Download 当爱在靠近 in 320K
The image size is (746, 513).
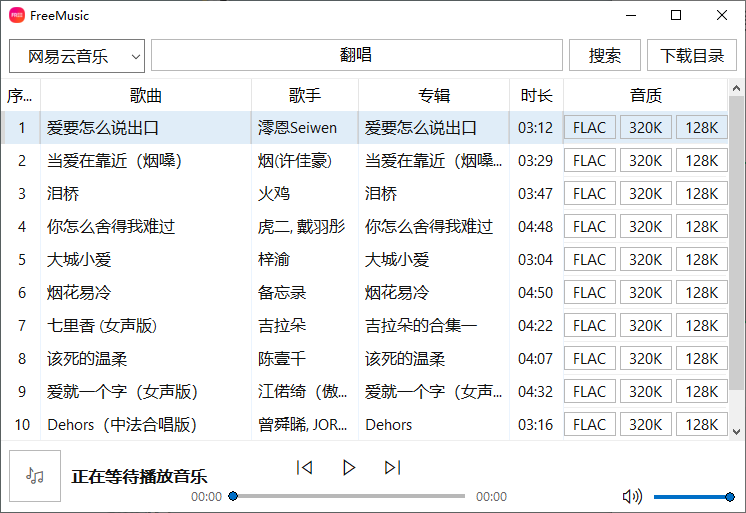[x=646, y=160]
